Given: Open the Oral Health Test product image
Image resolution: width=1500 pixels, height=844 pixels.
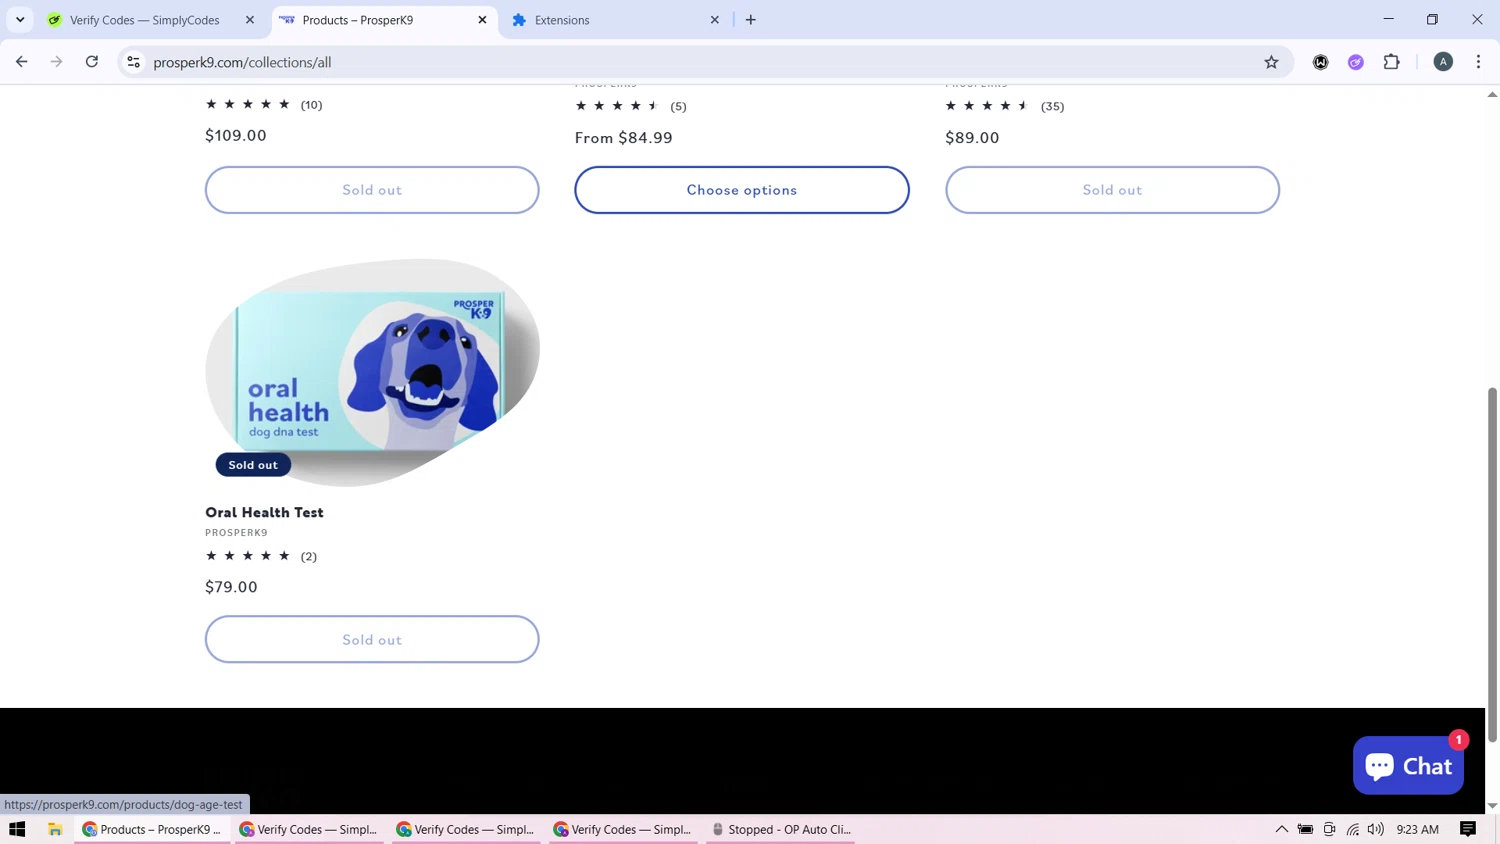Looking at the screenshot, I should point(372,372).
